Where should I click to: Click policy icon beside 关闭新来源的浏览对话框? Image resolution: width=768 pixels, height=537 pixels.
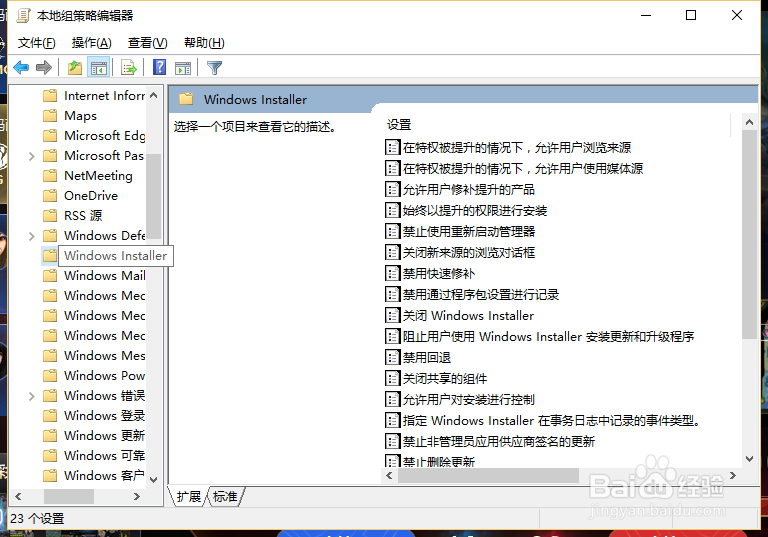(392, 252)
